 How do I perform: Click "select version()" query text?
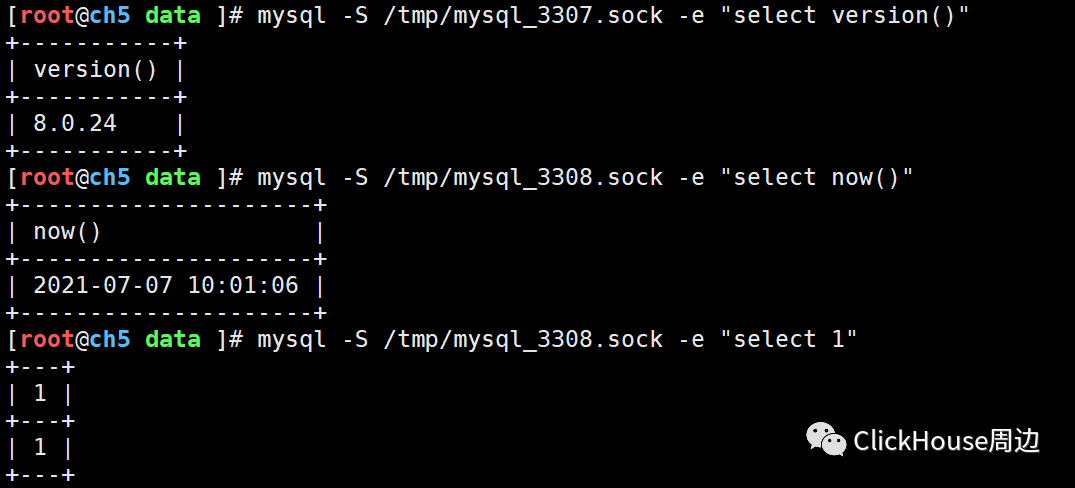click(x=851, y=16)
